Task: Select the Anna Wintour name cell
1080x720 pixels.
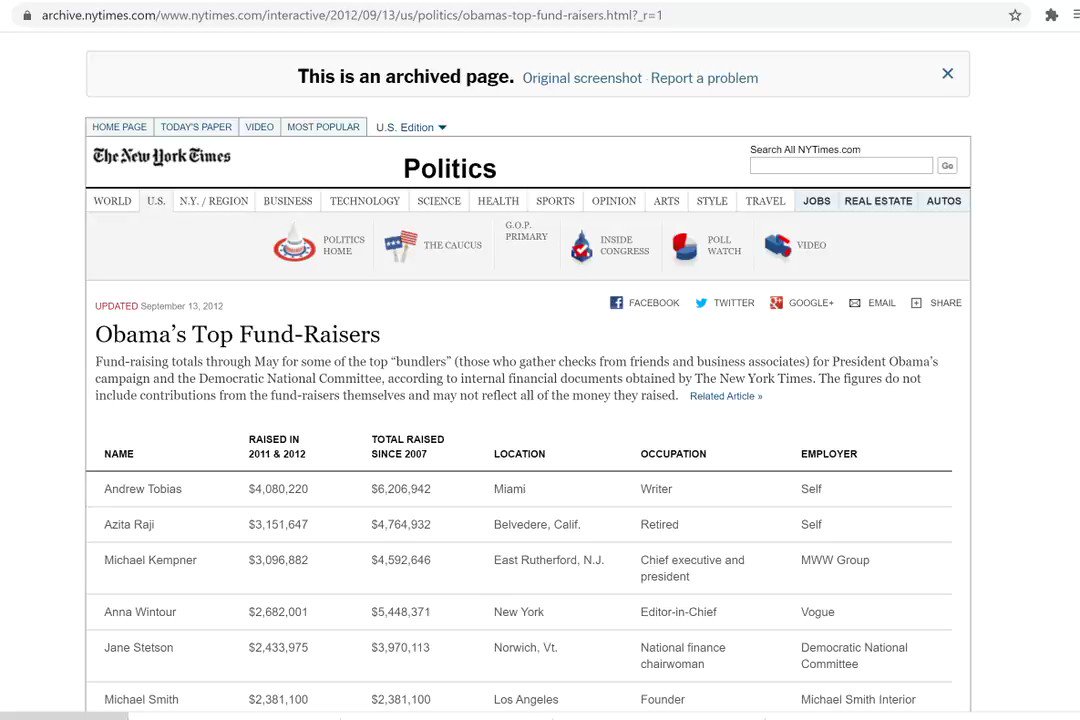Action: [140, 612]
